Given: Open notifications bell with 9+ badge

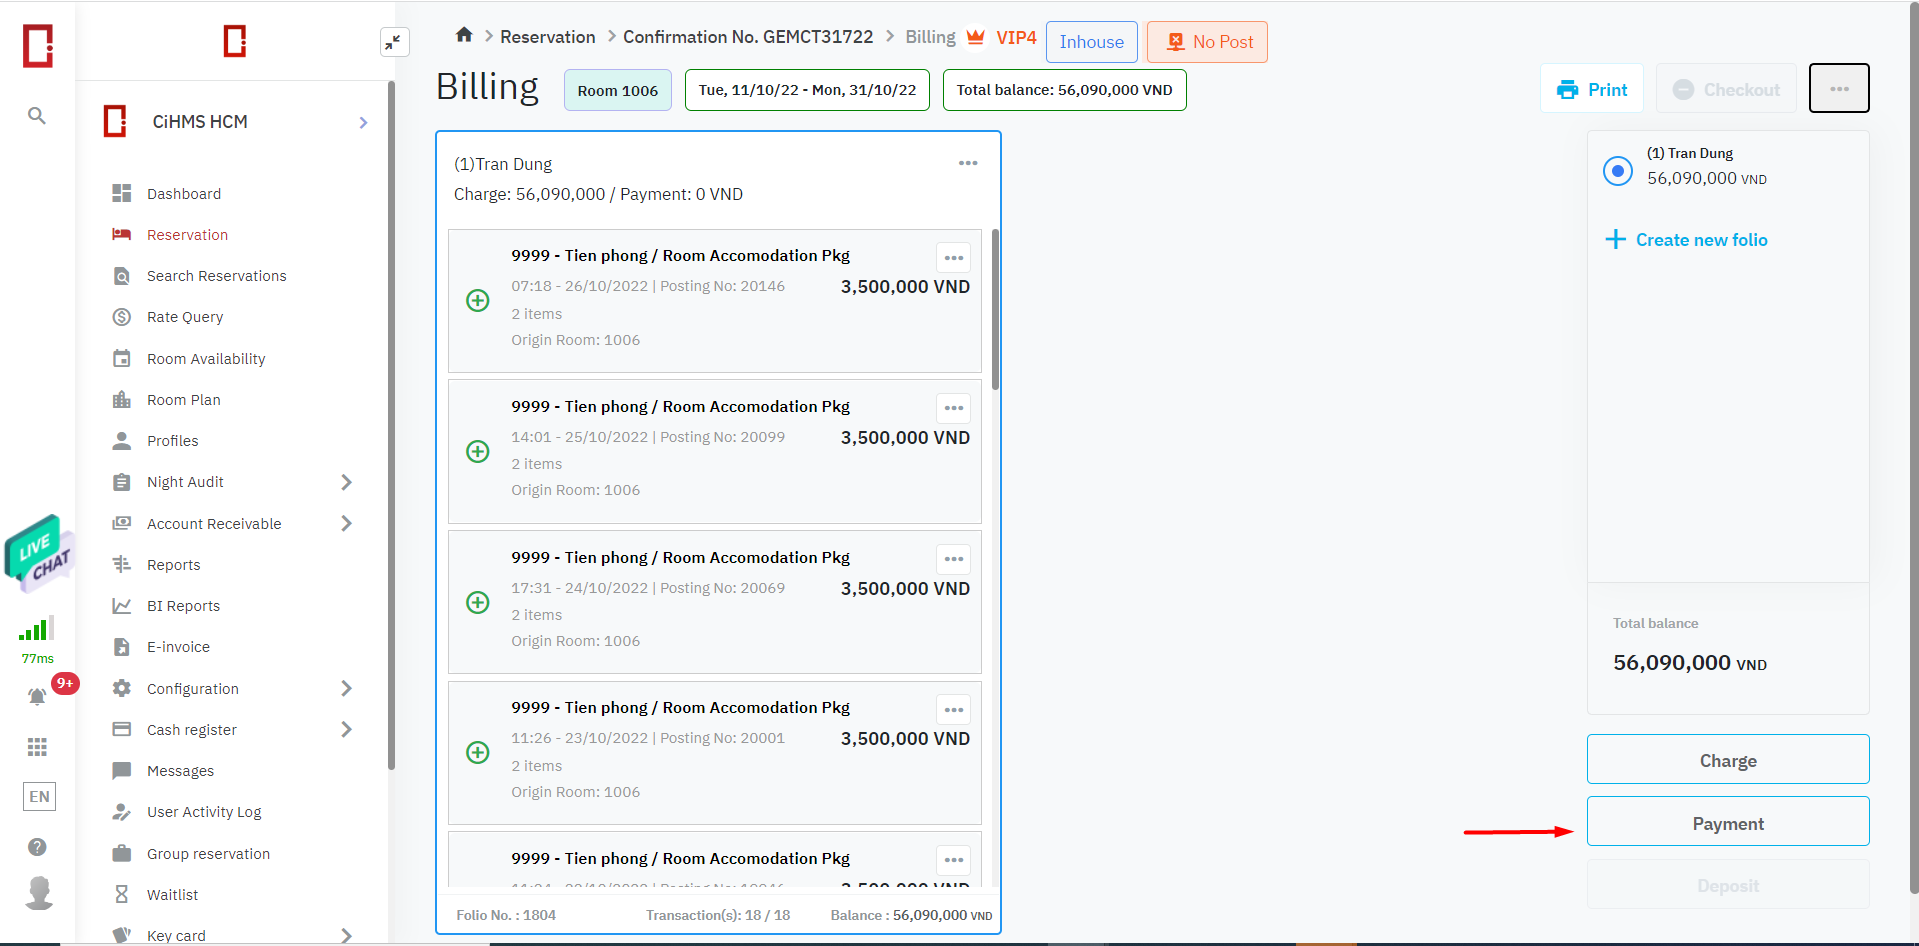Looking at the screenshot, I should [37, 696].
